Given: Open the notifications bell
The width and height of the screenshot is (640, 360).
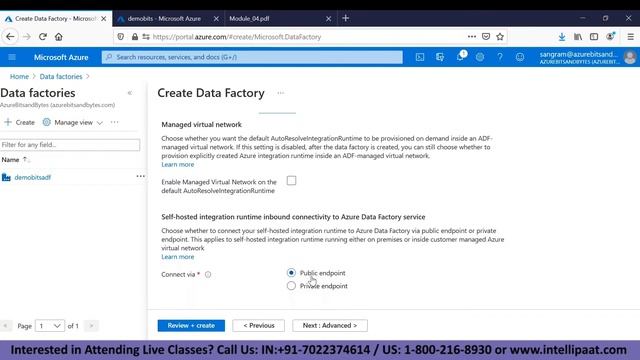Looking at the screenshot, I should pos(460,57).
